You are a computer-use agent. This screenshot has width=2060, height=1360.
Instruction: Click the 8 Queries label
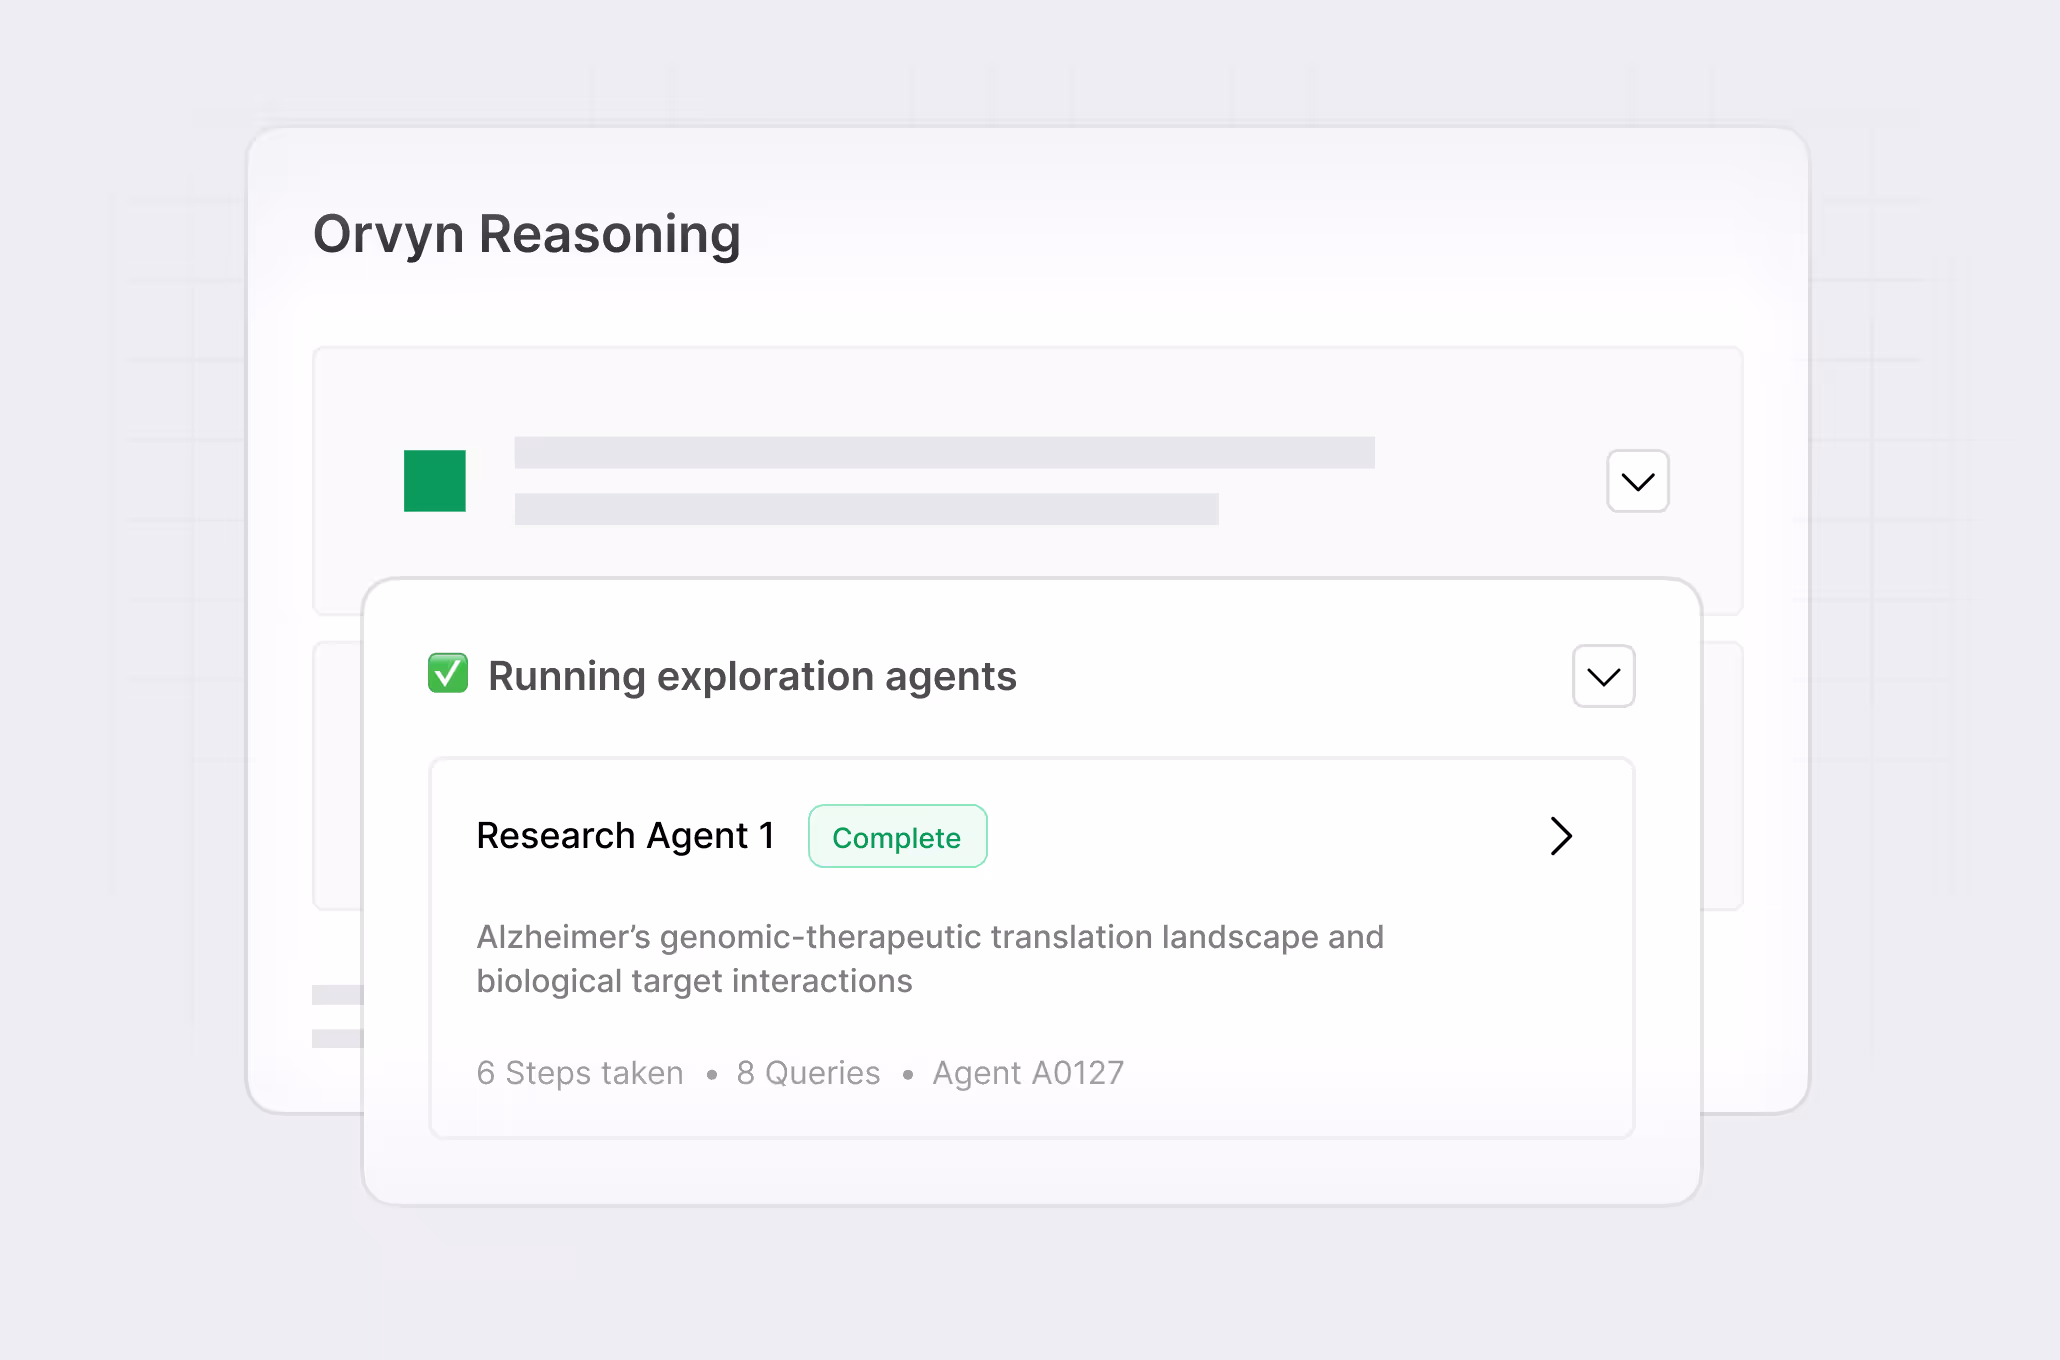(808, 1073)
